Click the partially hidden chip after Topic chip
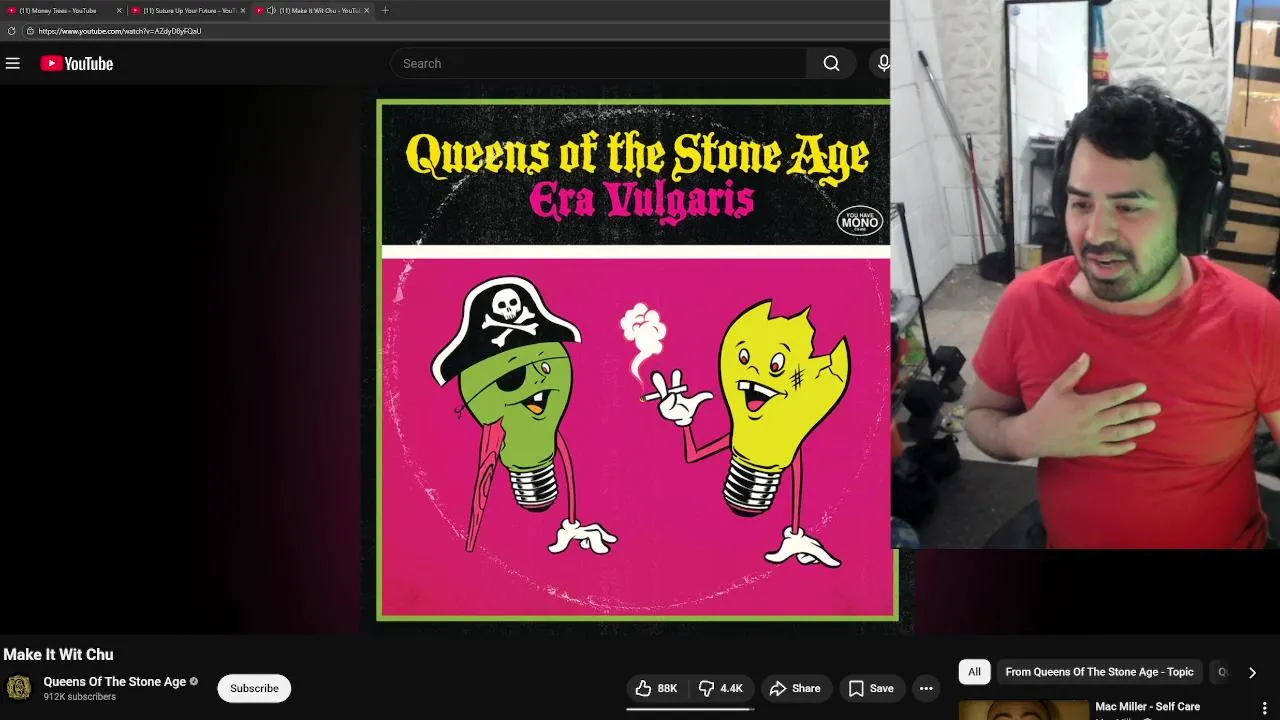Screen dimensions: 1280x720 [1221, 672]
